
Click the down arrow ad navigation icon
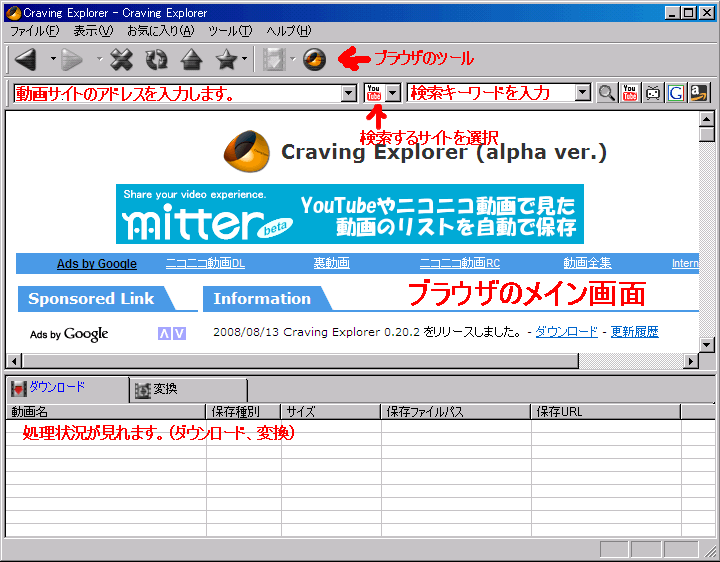(180, 334)
